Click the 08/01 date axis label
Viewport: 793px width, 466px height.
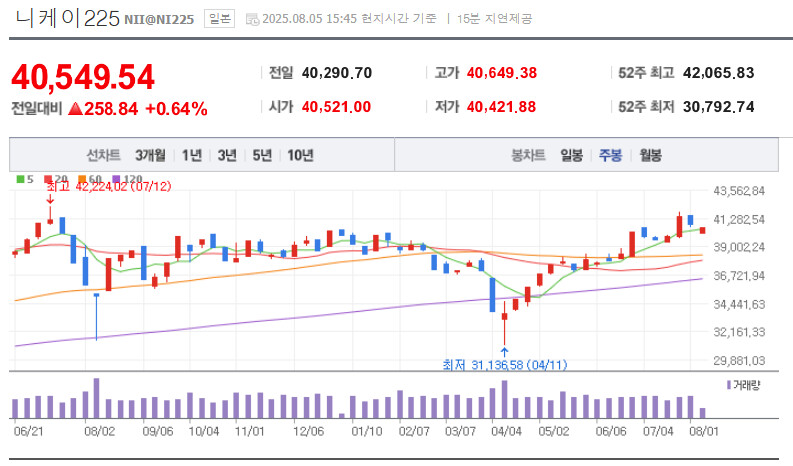(704, 431)
